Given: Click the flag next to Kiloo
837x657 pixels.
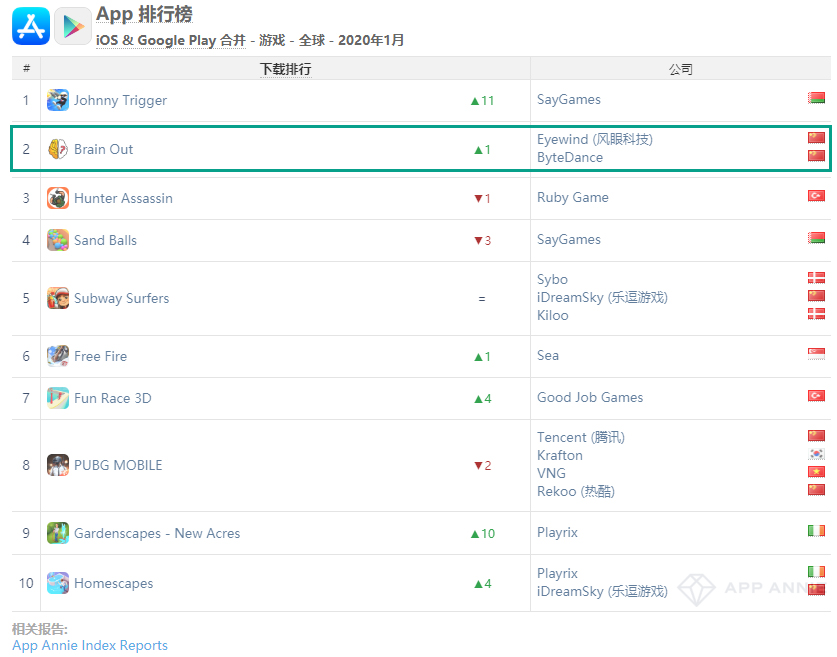Looking at the screenshot, I should (816, 314).
